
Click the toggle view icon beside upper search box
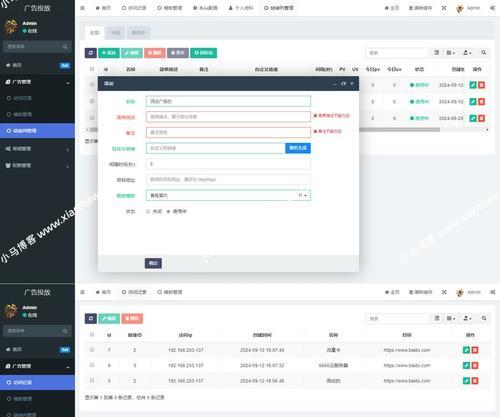pos(436,53)
